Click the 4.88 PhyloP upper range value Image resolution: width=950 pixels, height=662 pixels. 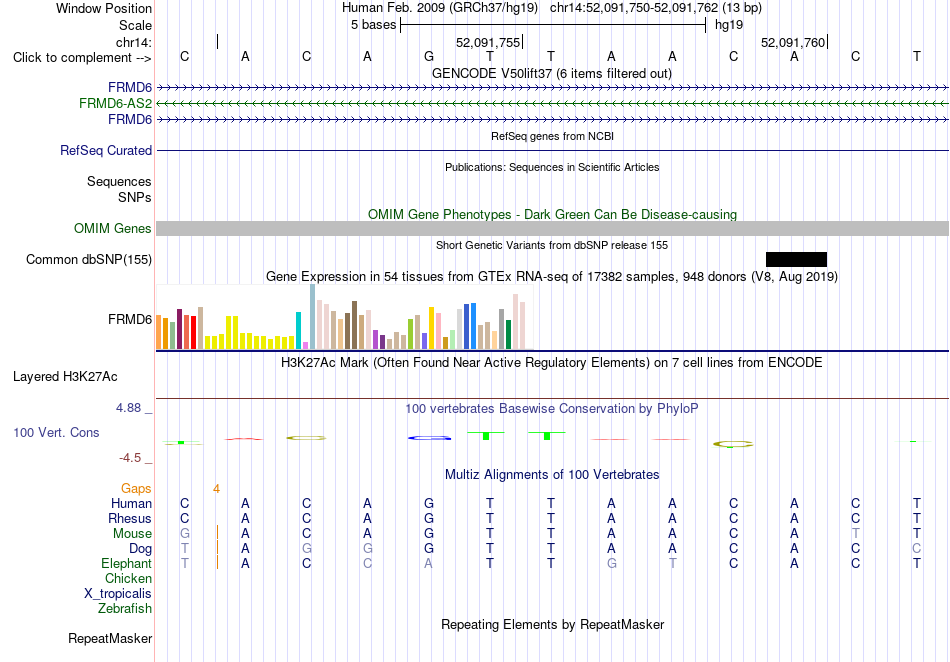tap(128, 408)
